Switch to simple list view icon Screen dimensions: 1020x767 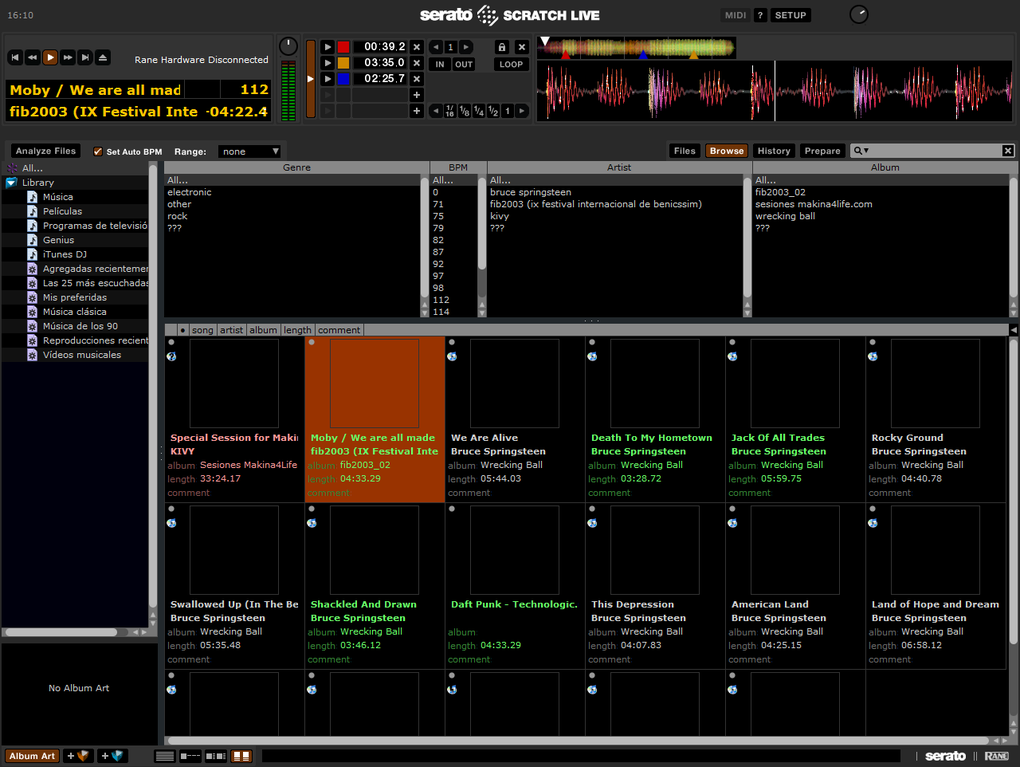(x=165, y=756)
